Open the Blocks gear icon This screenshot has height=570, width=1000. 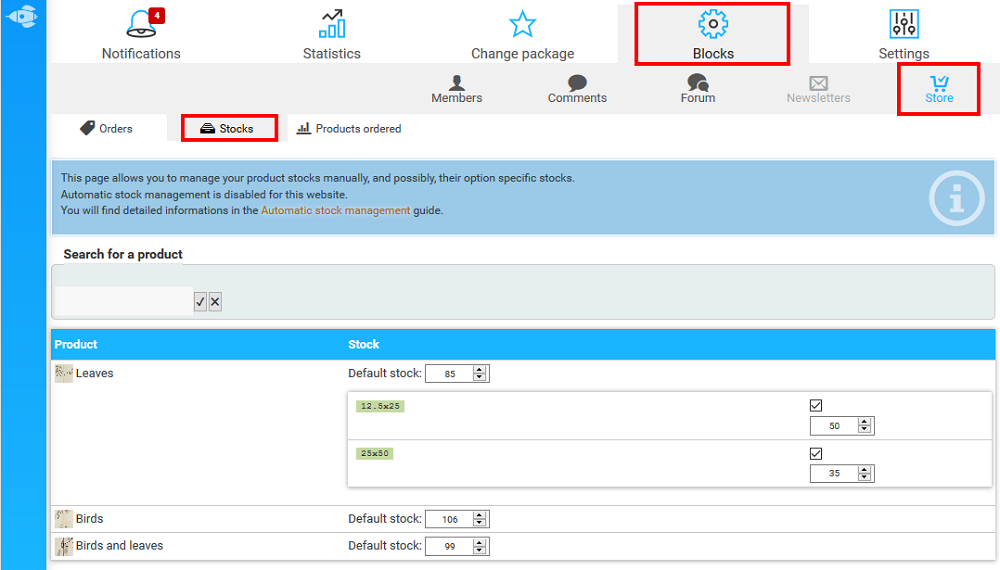click(713, 24)
